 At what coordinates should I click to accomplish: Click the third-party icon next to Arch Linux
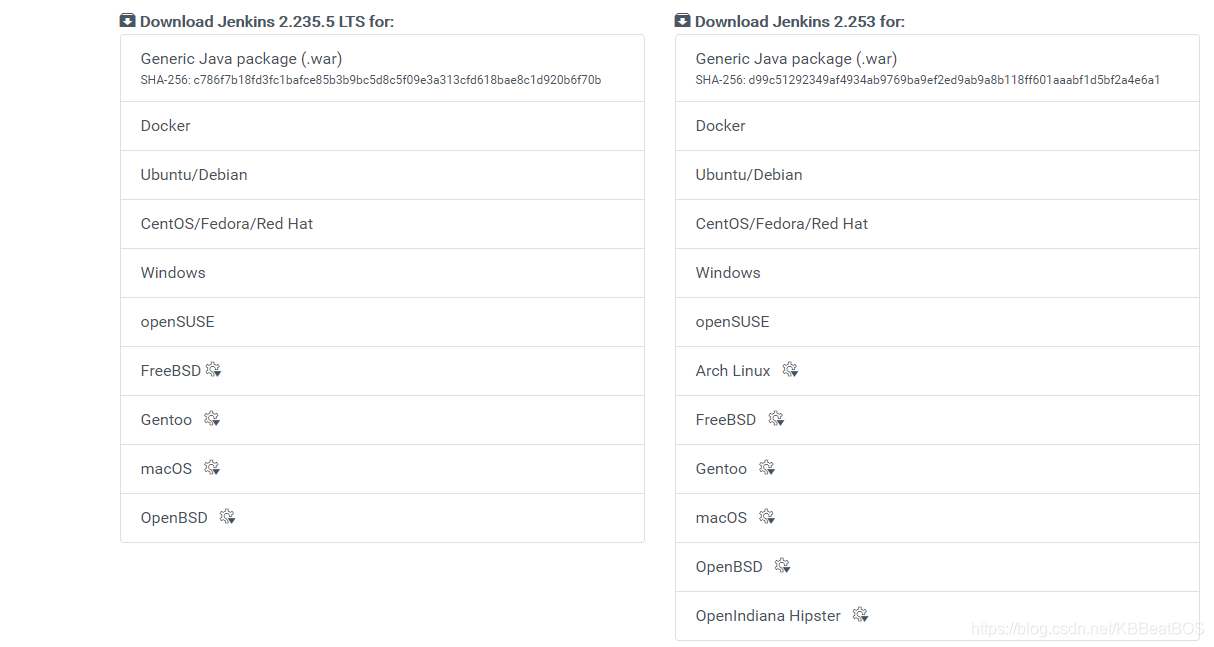(x=790, y=370)
